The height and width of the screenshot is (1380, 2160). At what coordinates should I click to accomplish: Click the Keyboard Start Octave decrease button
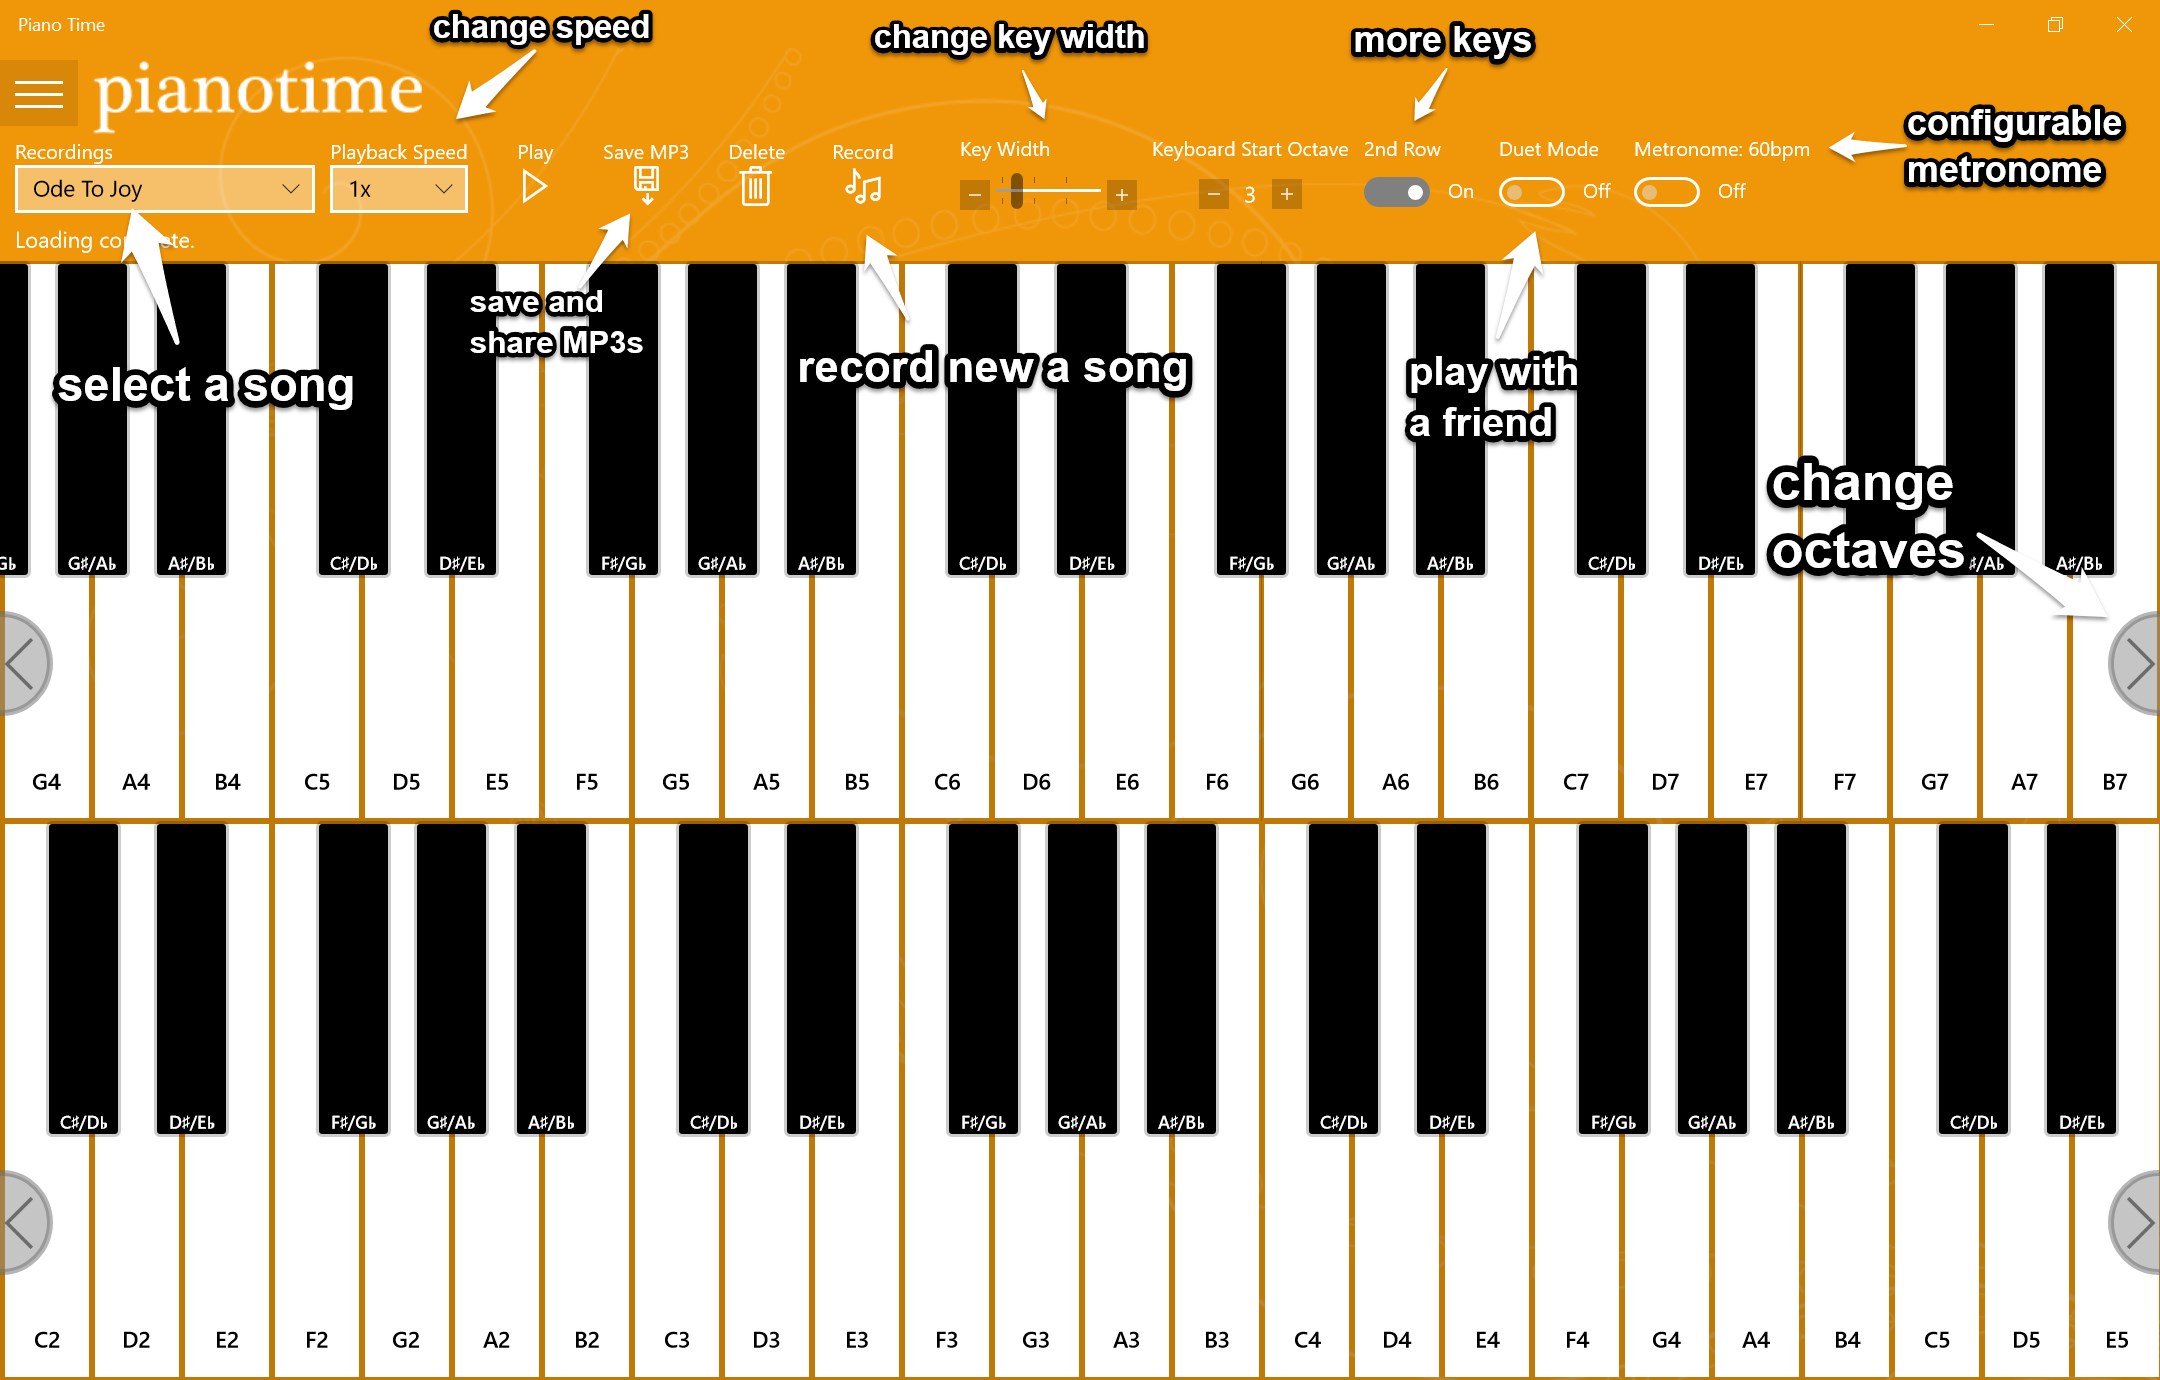tap(1212, 192)
